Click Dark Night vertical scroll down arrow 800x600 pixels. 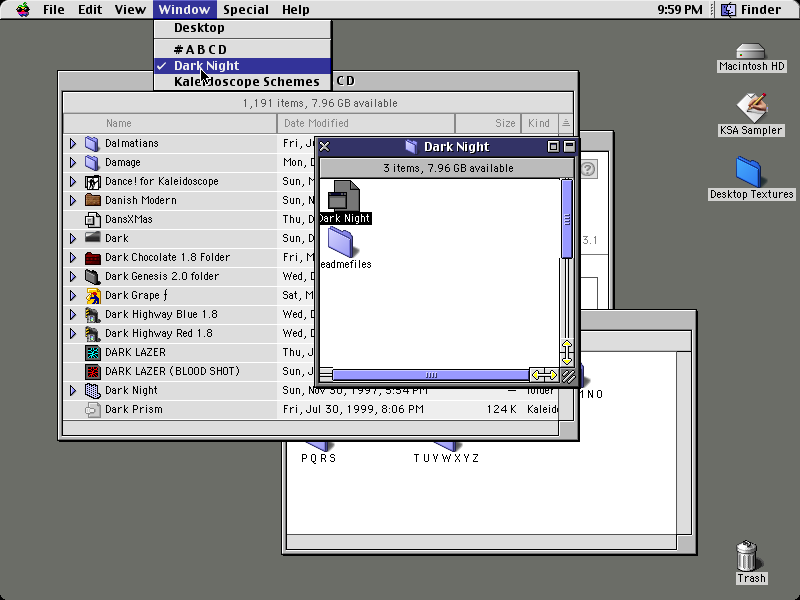(x=567, y=360)
